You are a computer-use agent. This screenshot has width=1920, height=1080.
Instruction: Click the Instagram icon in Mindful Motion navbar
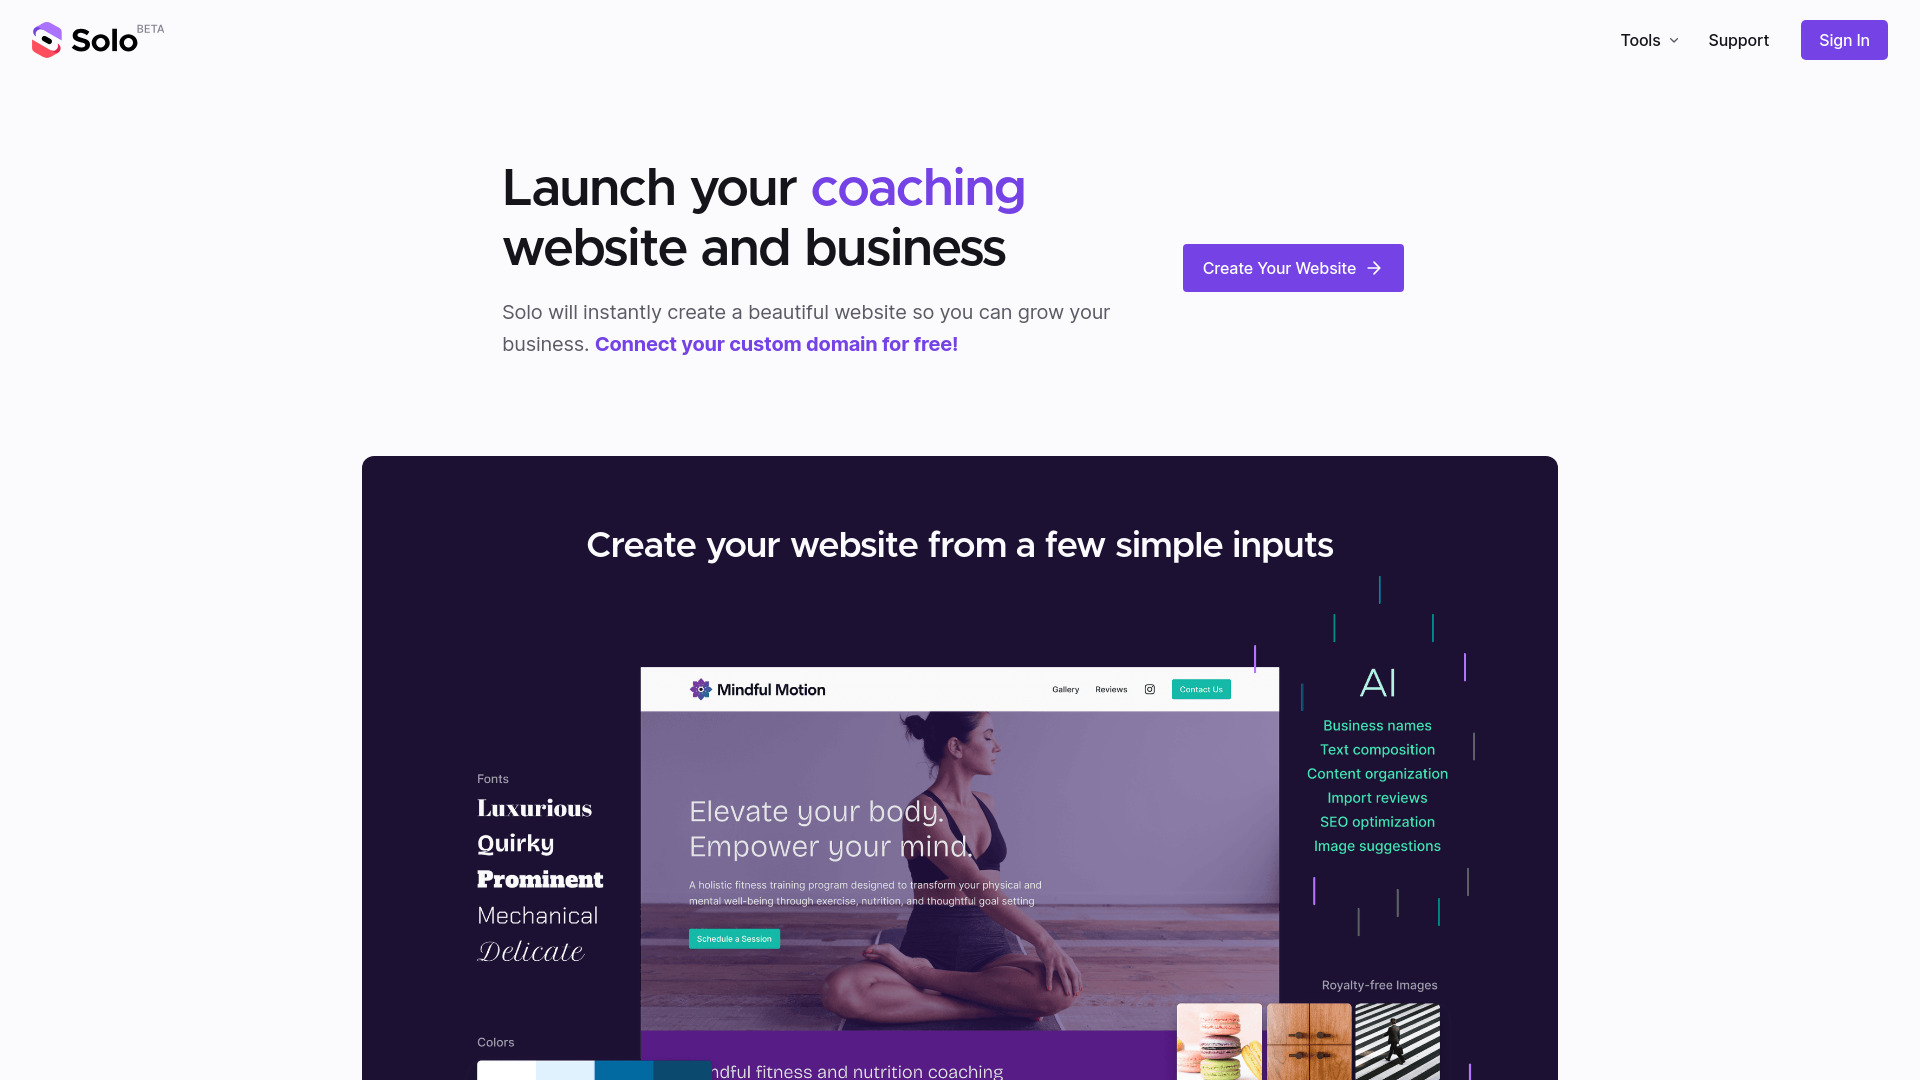point(1149,688)
